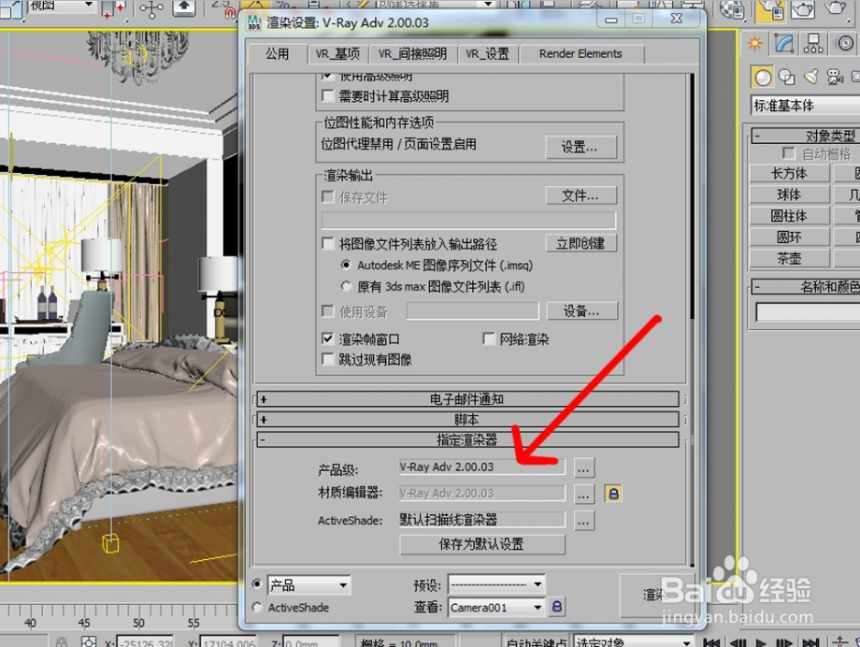860x647 pixels.
Task: Collapse the 名称和颜色 rollout
Action: [805, 286]
